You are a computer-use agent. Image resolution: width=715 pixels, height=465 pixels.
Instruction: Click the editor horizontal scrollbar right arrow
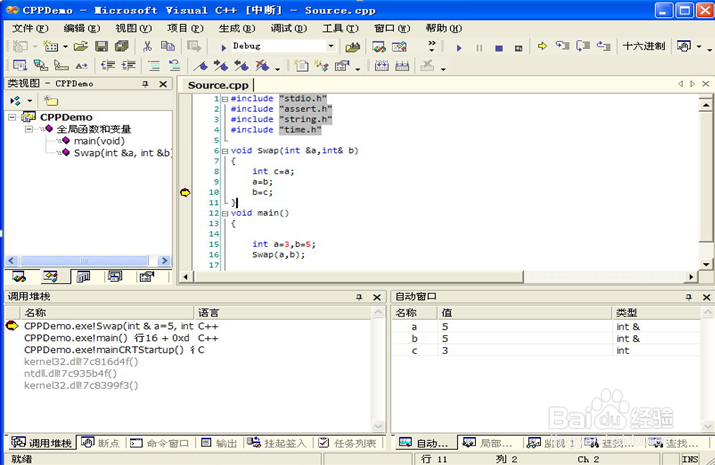691,276
